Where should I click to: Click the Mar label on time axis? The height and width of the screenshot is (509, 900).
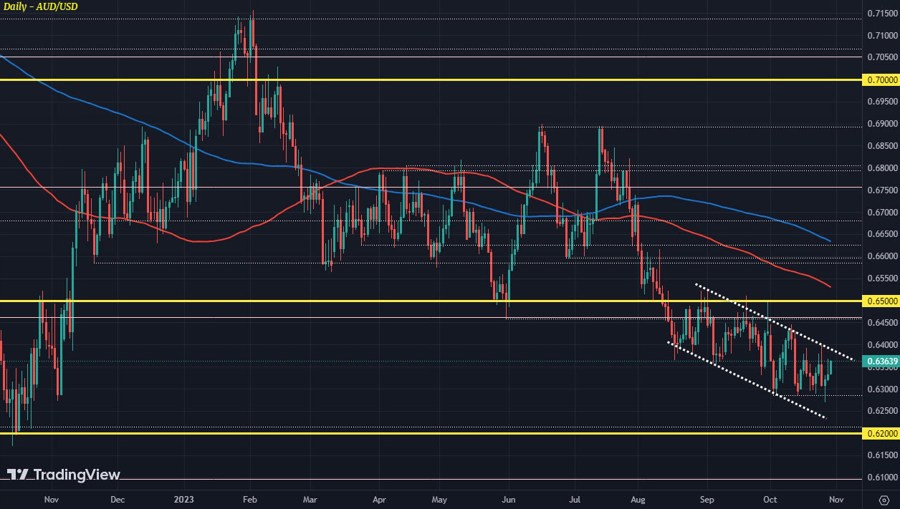pos(309,500)
